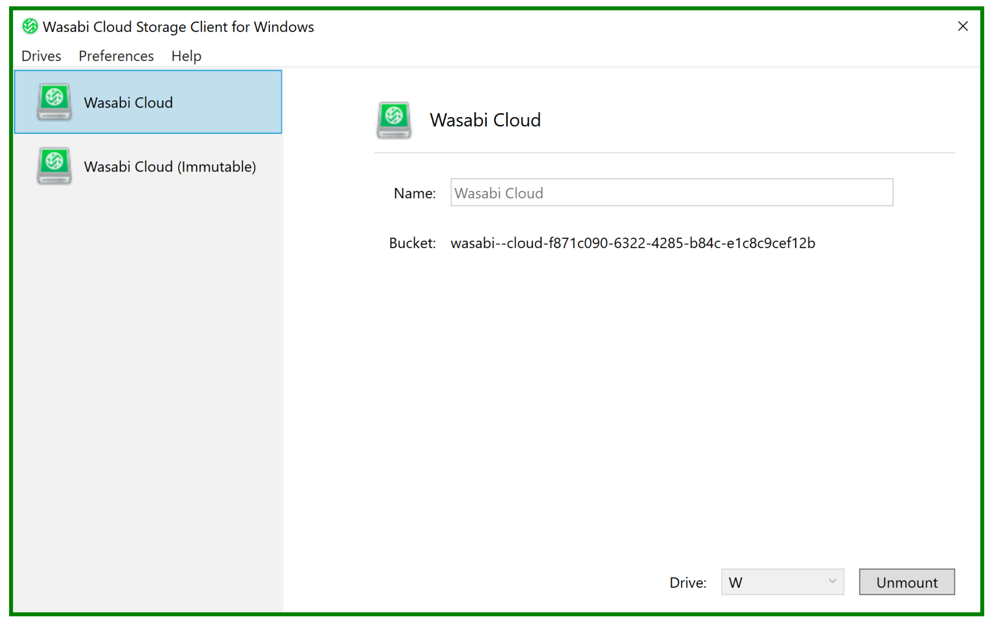Image resolution: width=1000 pixels, height=631 pixels.
Task: Open the Preferences menu
Action: pos(116,56)
